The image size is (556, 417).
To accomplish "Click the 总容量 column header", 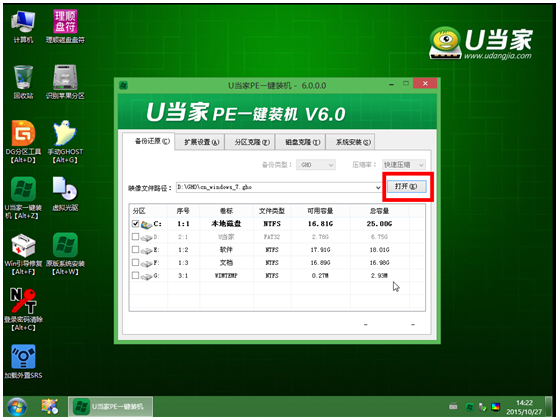I will point(379,211).
